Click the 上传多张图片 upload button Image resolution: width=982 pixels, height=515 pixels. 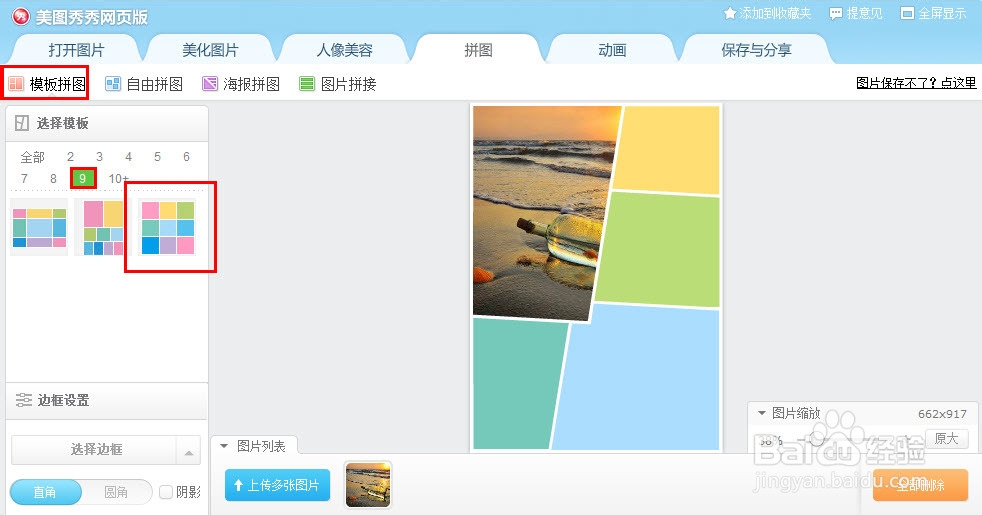point(277,485)
